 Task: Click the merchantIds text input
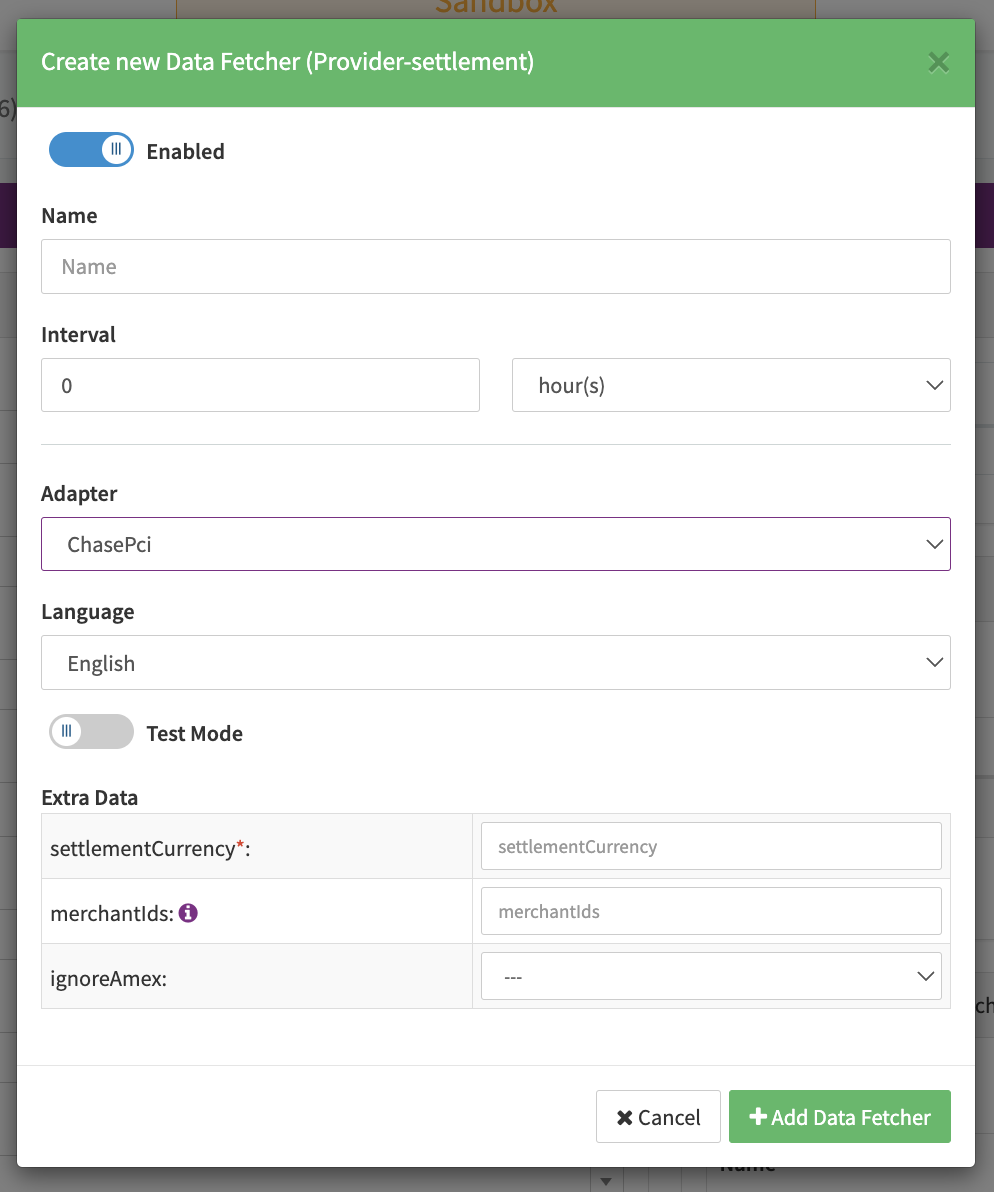[710, 912]
